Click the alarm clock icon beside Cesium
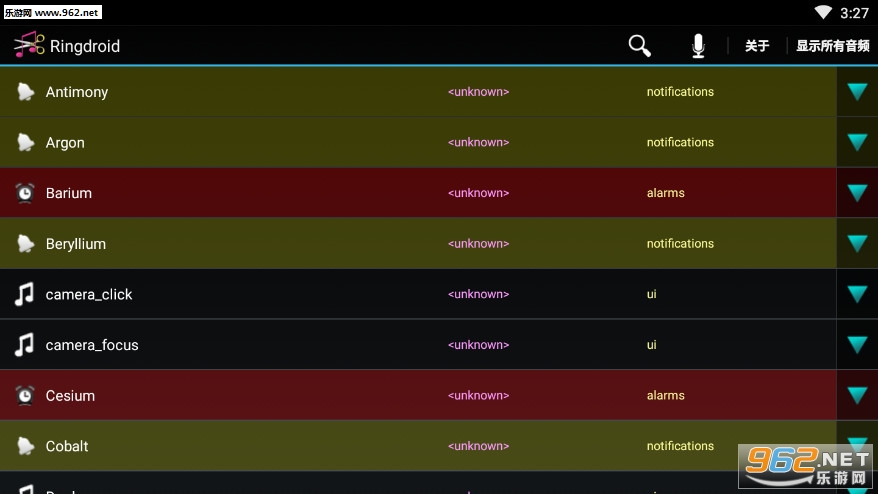 (25, 395)
